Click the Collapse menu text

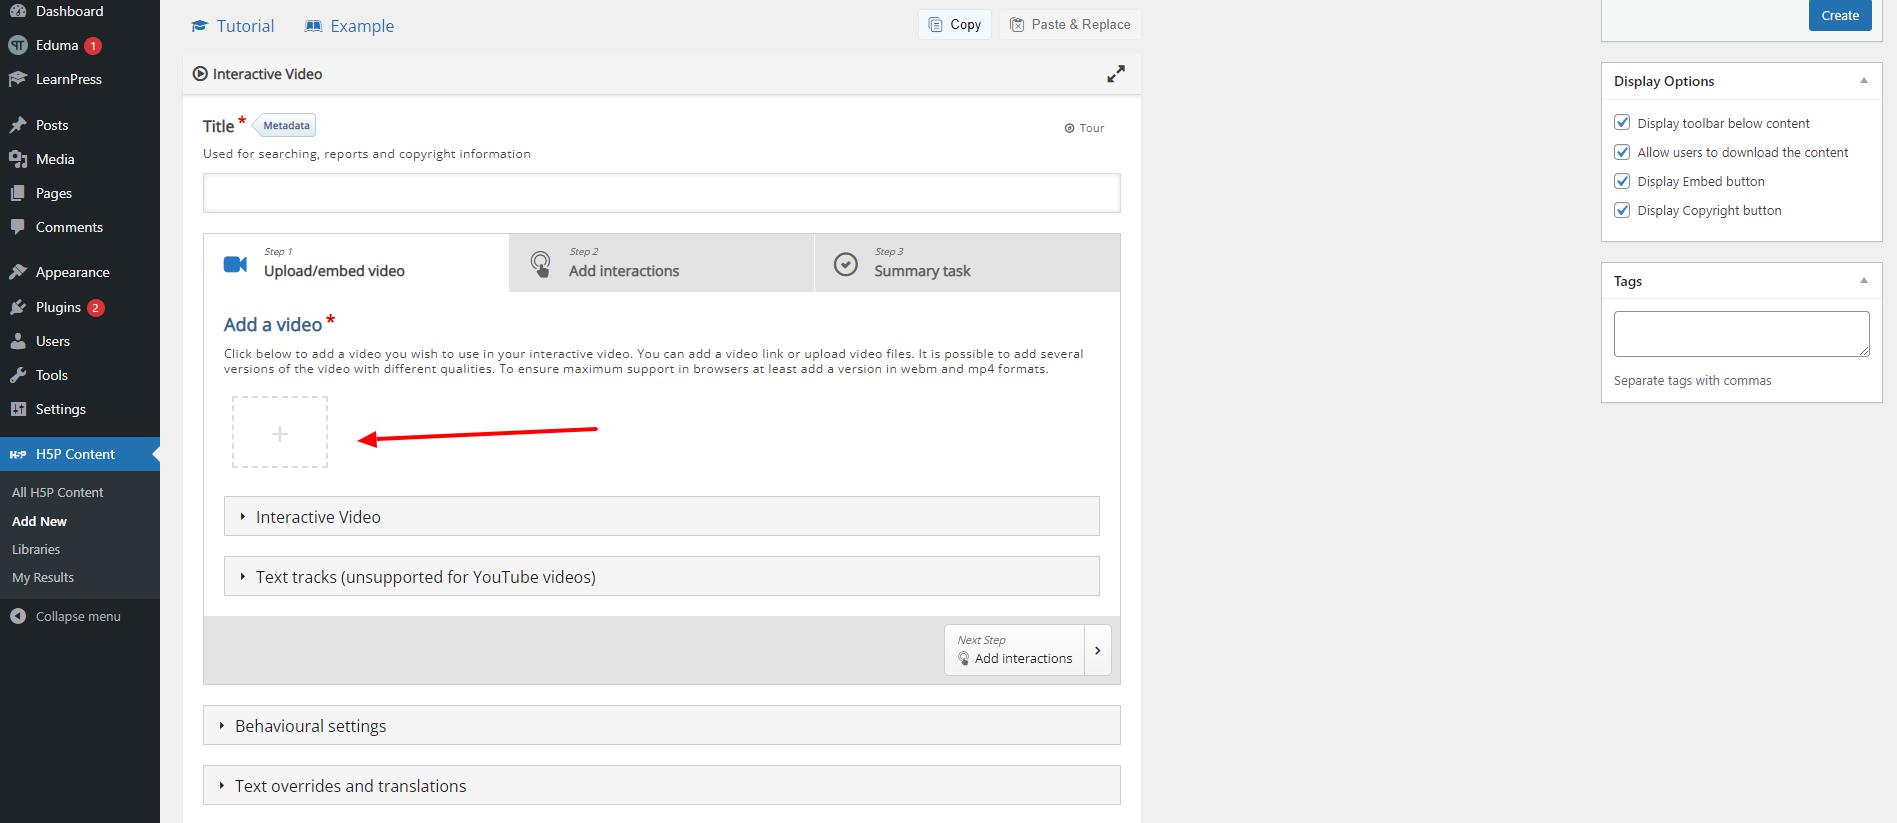point(78,617)
